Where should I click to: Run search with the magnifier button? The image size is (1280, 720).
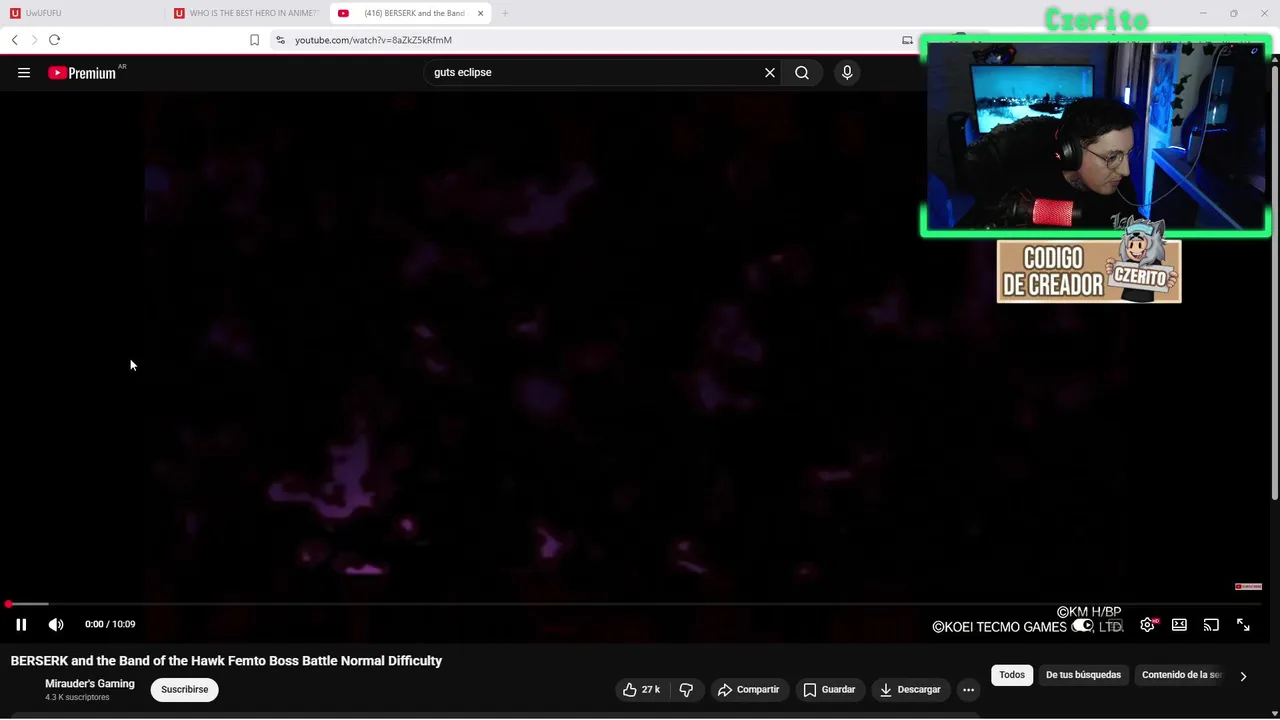802,72
